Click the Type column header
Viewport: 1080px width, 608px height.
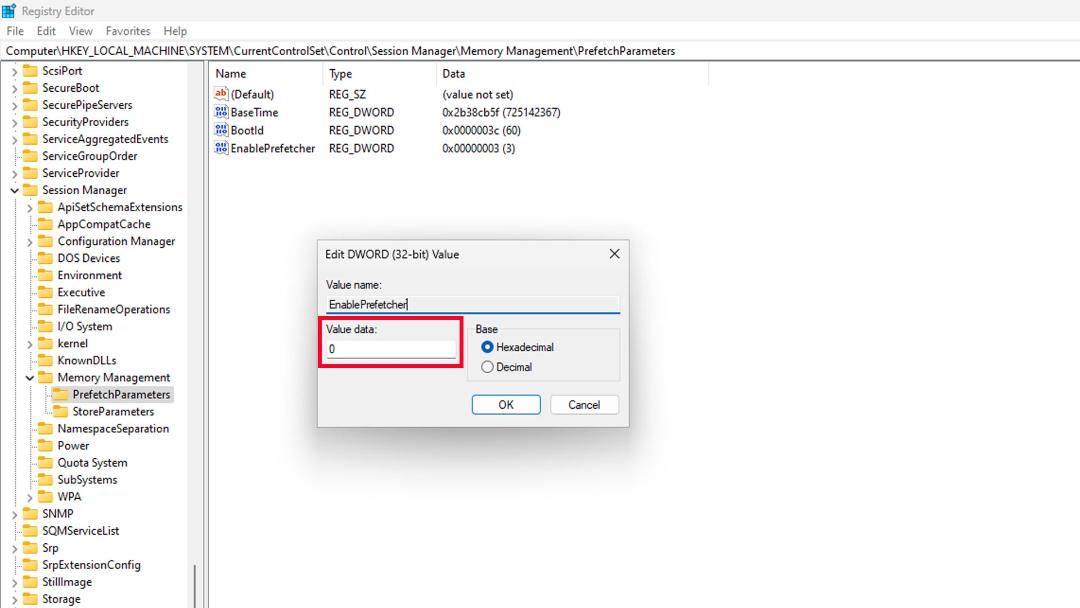(380, 74)
